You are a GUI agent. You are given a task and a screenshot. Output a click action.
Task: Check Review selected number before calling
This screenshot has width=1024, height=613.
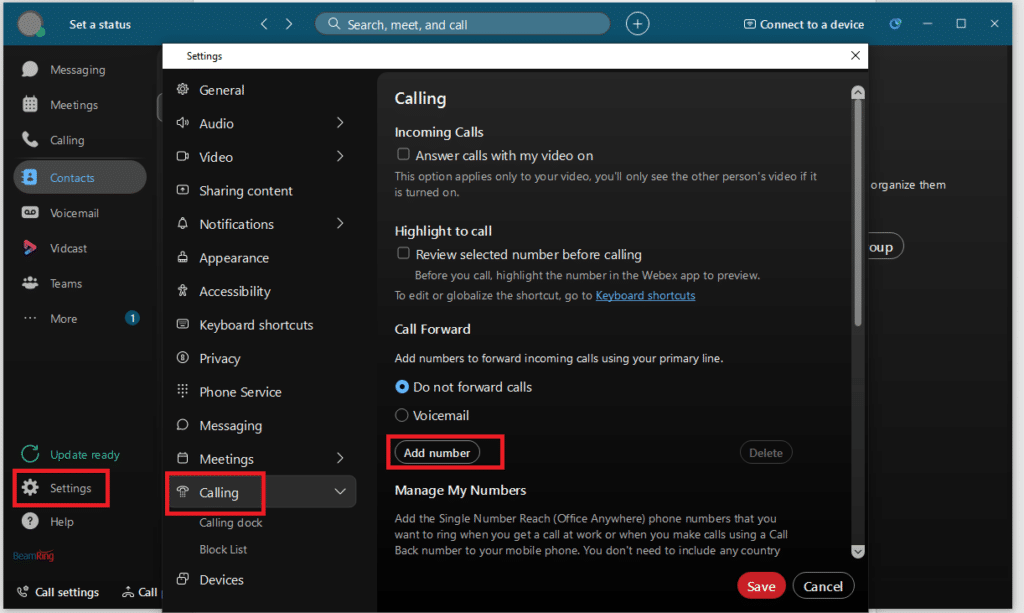(x=404, y=253)
